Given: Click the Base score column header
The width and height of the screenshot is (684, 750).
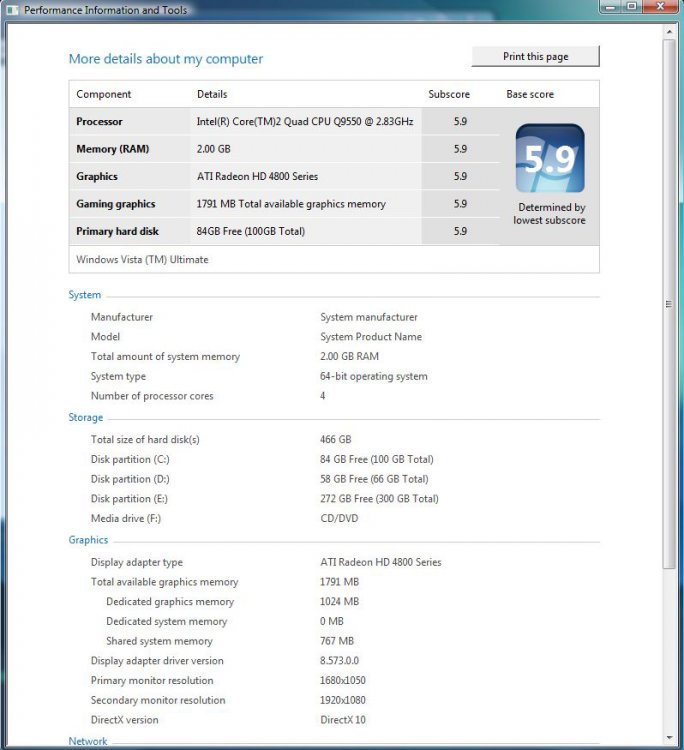Looking at the screenshot, I should click(530, 94).
